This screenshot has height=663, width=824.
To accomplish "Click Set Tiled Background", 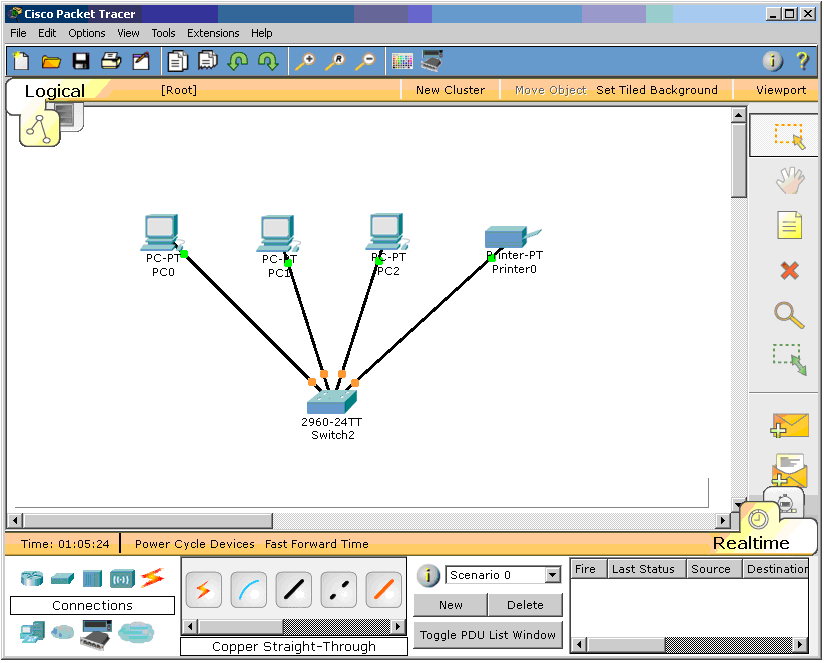I will coord(656,90).
